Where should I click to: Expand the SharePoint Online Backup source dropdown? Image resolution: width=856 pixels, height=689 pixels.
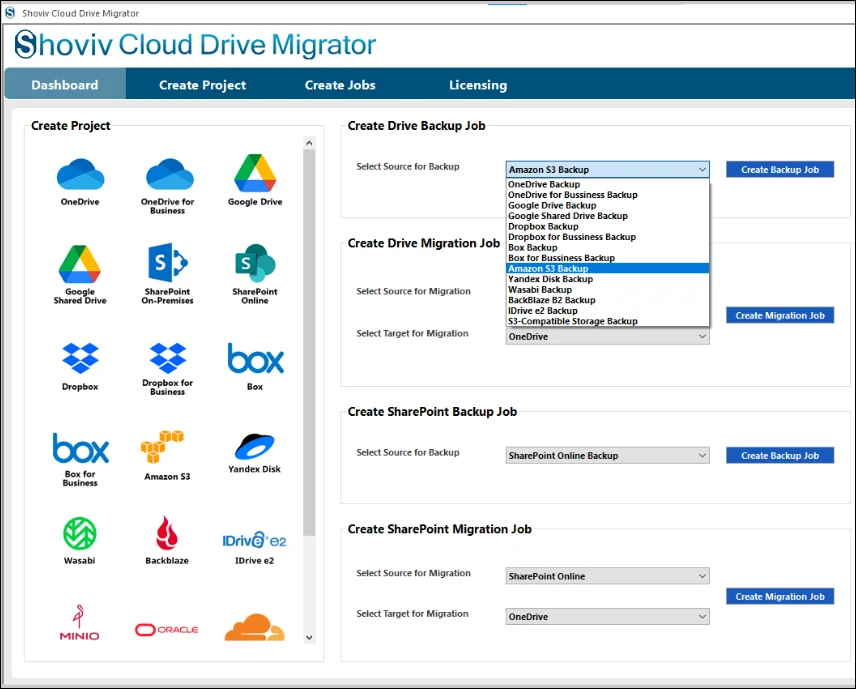point(608,455)
